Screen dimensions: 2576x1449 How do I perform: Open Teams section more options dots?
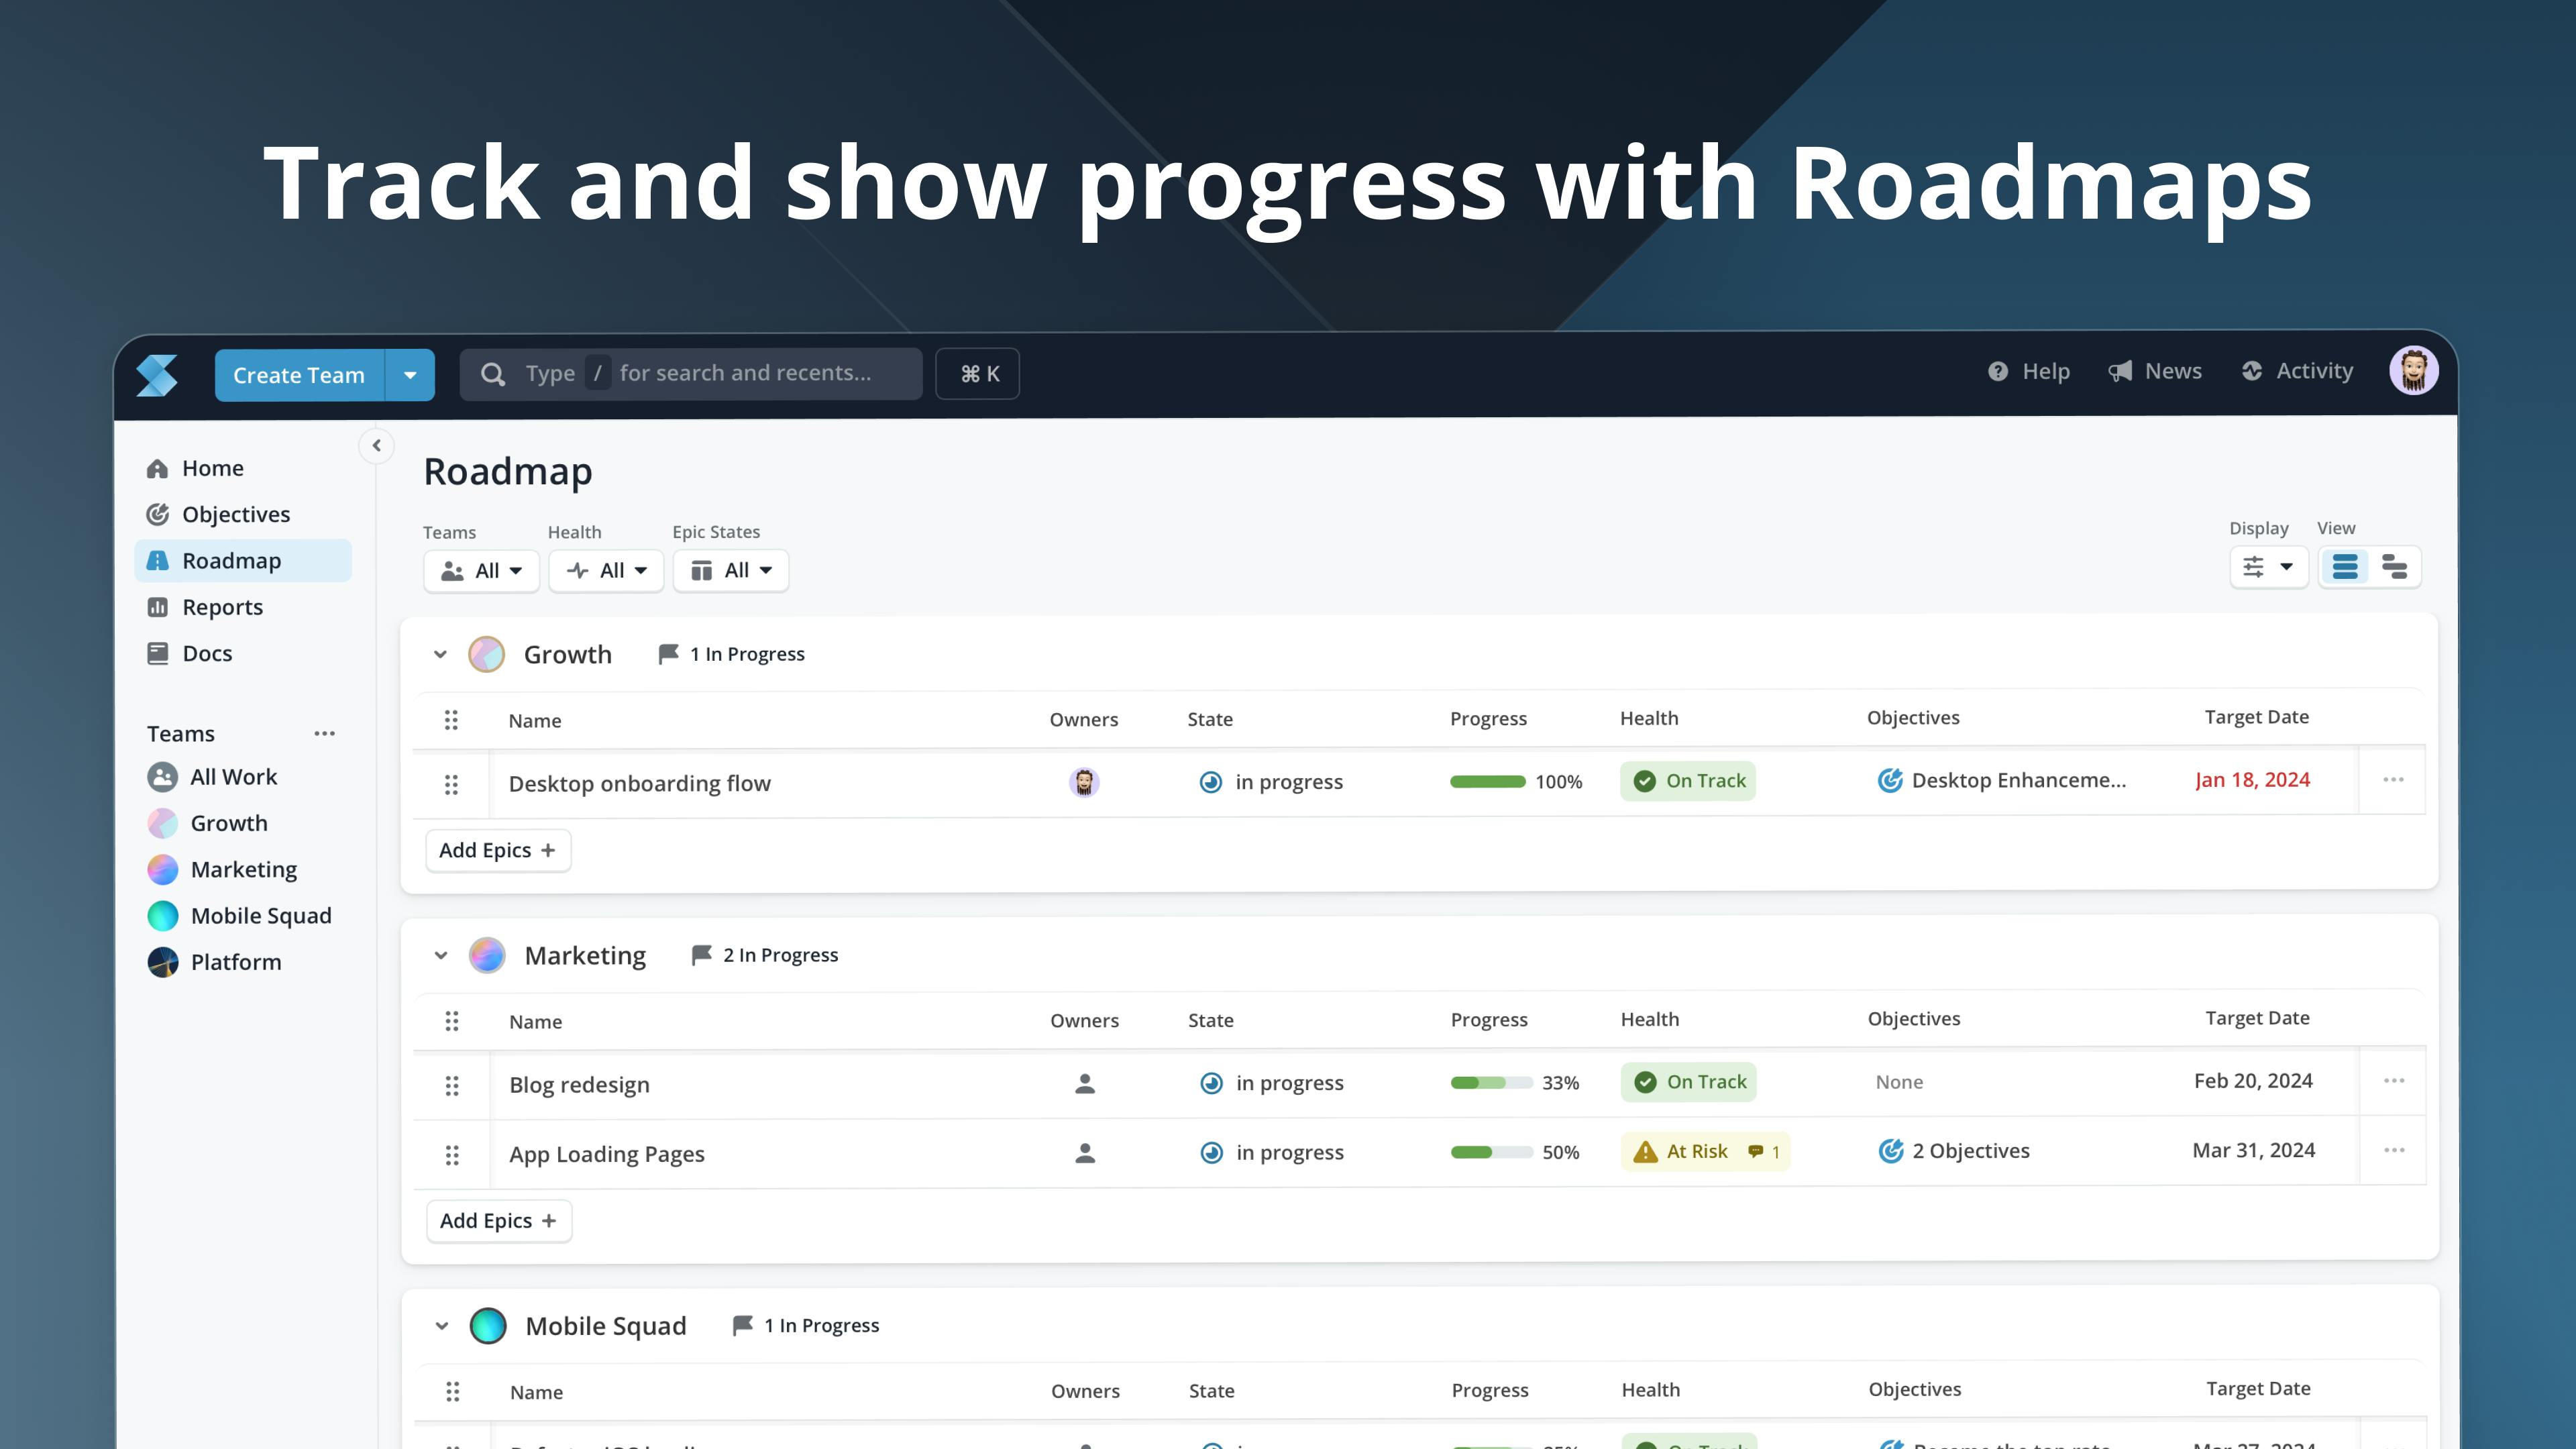[x=325, y=734]
